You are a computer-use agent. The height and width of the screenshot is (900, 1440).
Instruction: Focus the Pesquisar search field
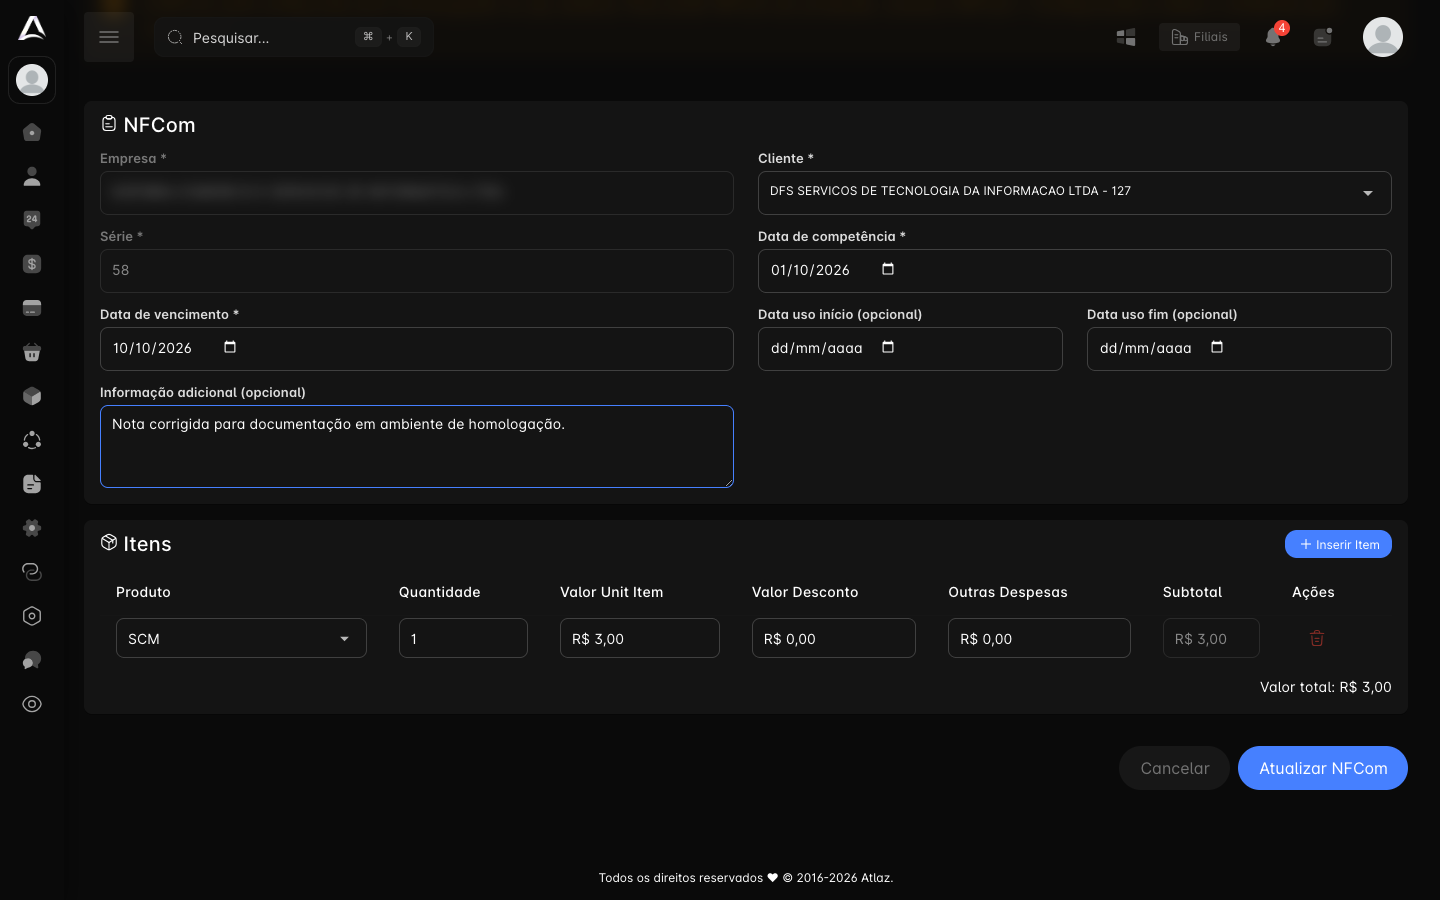[293, 37]
